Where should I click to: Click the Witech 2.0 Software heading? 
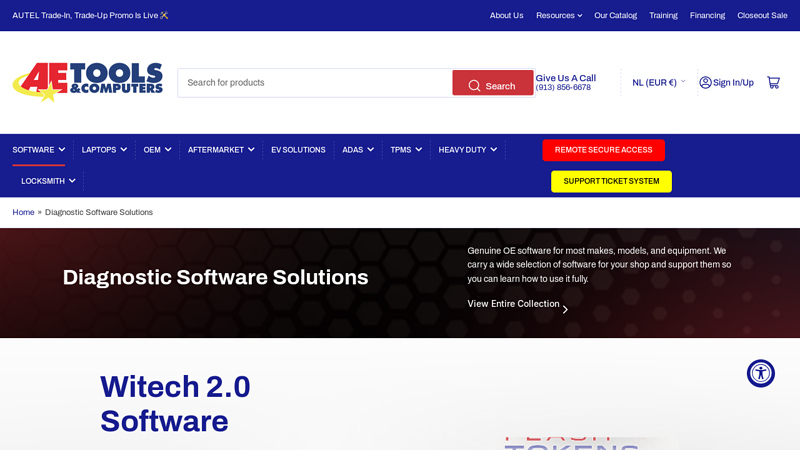coord(175,404)
